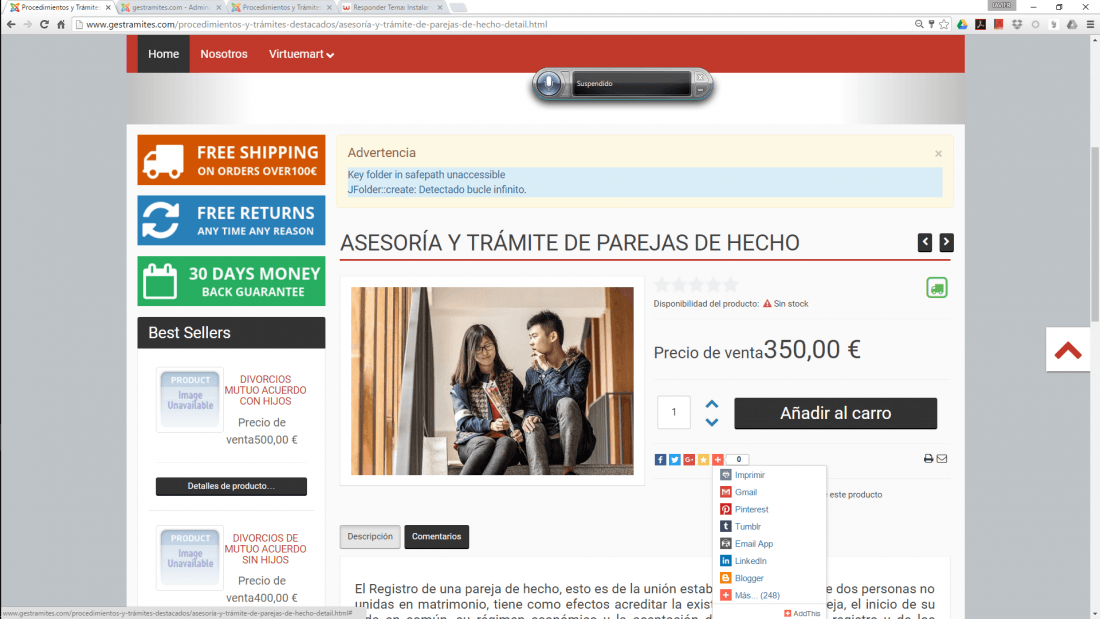Close the first Procedimientos y Trámites browser tab
Image resolution: width=1100 pixels, height=619 pixels.
pos(108,7)
